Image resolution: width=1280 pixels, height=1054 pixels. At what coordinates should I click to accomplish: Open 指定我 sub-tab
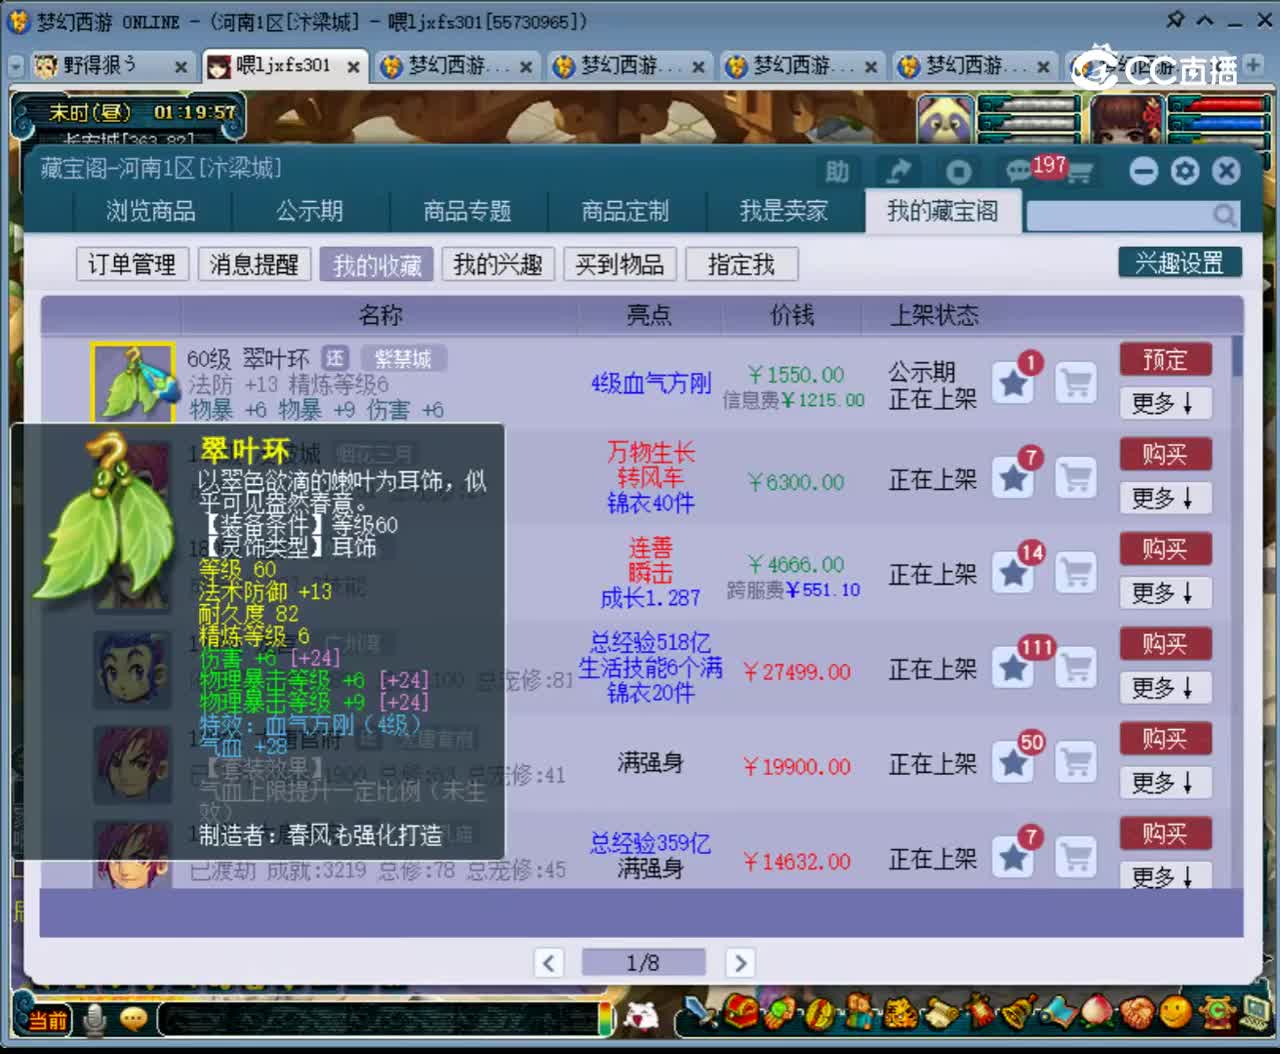point(742,264)
